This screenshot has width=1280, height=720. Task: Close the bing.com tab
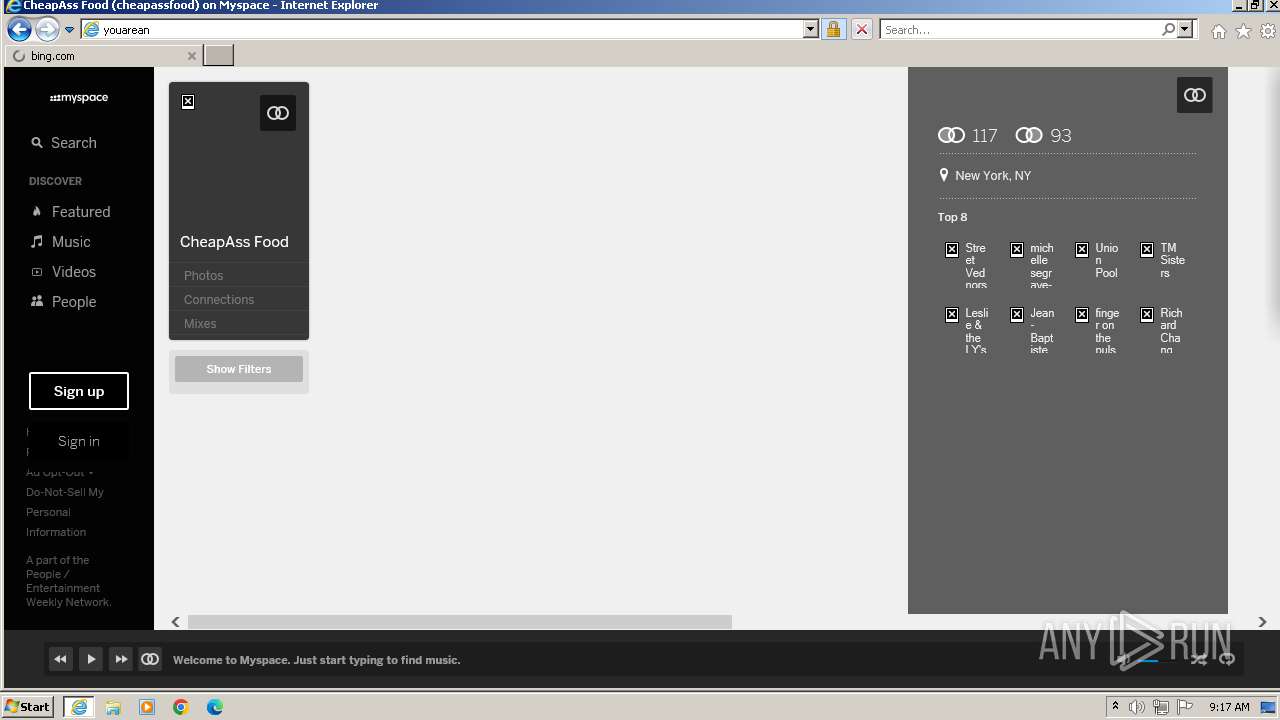click(x=192, y=56)
